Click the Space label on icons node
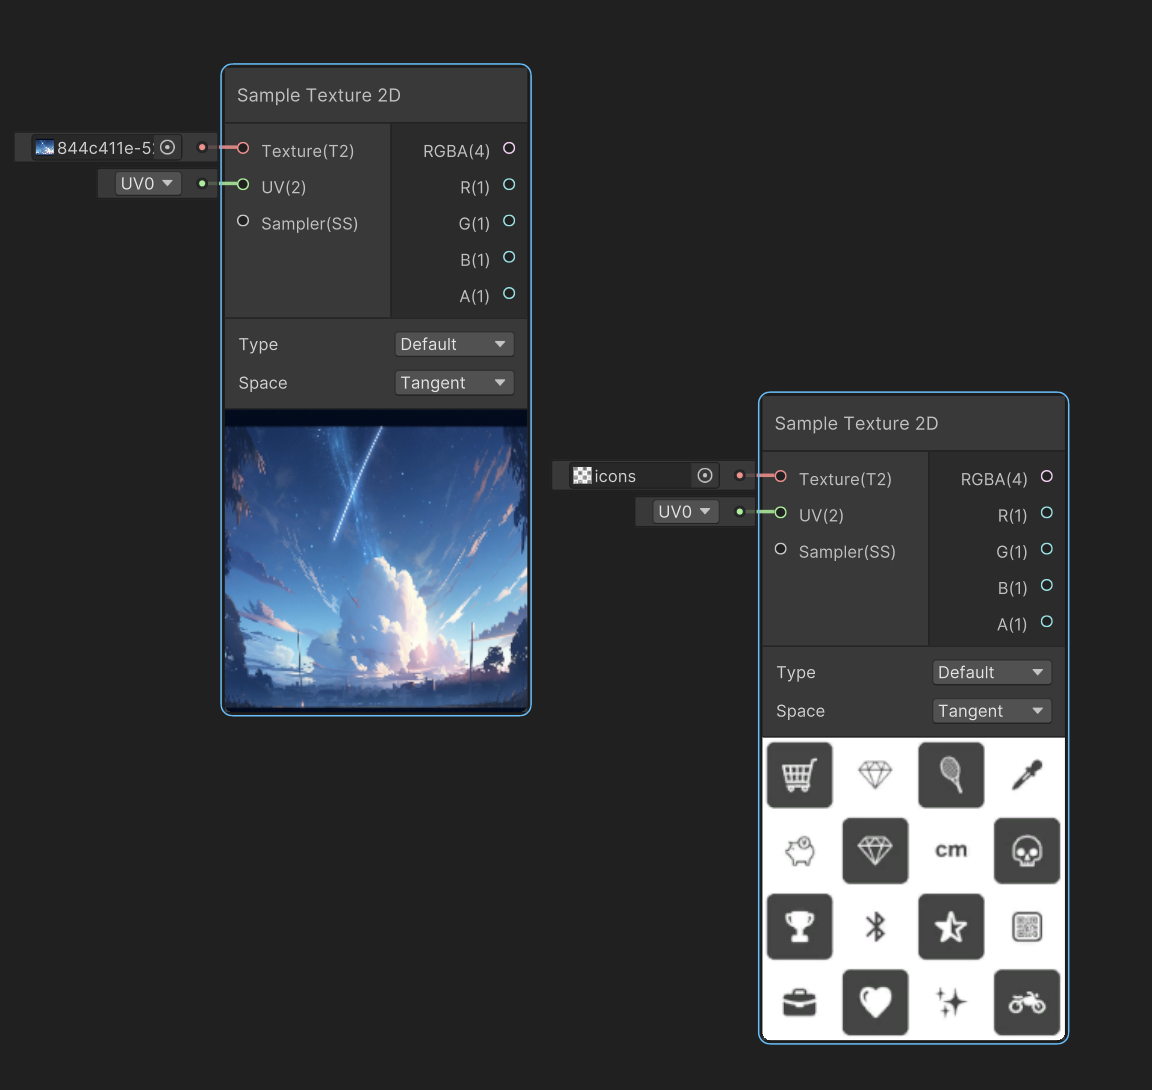 [800, 711]
